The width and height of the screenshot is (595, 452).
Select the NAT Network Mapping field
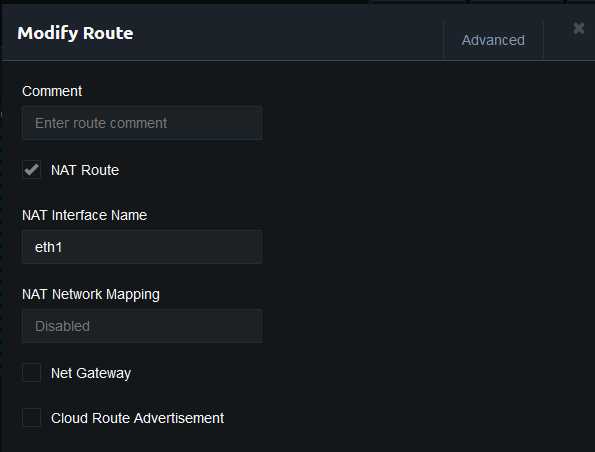click(x=142, y=326)
